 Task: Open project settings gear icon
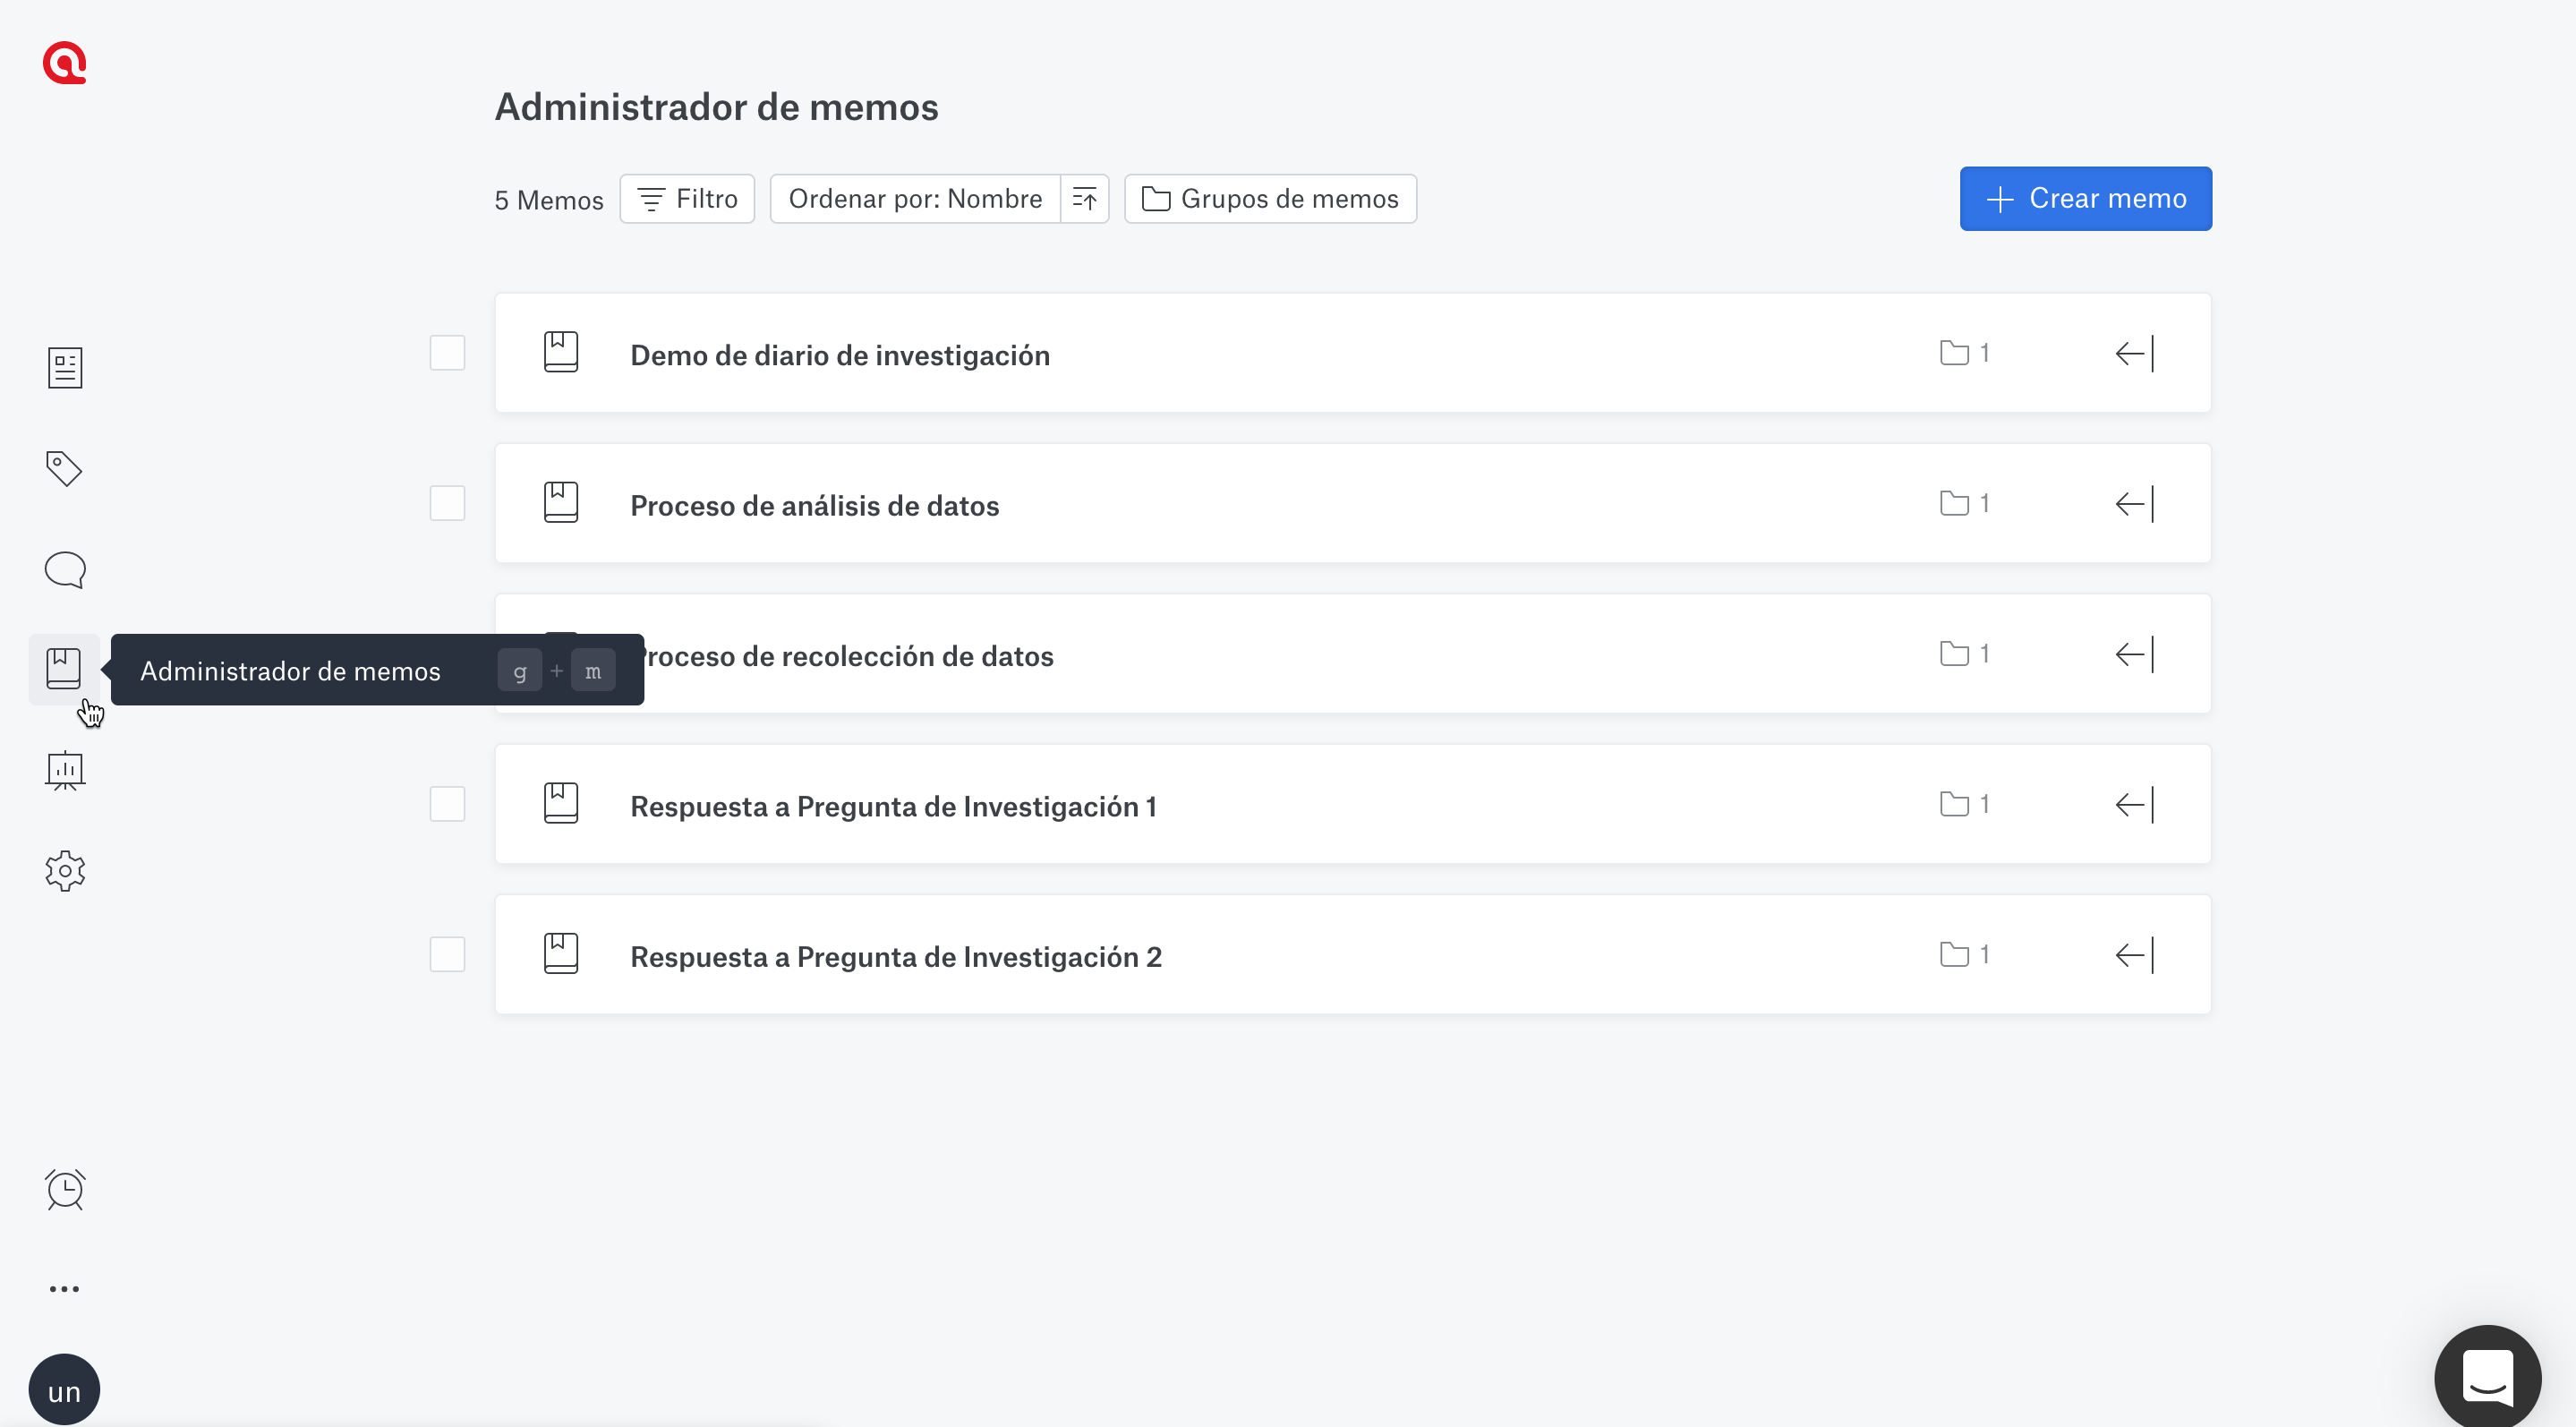coord(65,871)
